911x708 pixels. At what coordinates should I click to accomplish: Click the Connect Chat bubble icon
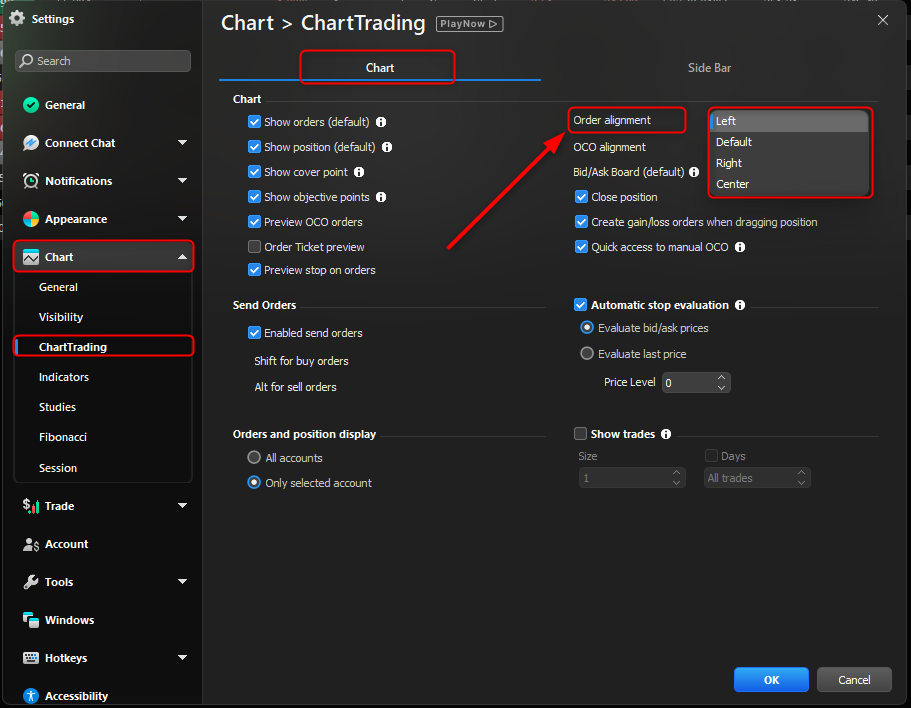click(31, 143)
